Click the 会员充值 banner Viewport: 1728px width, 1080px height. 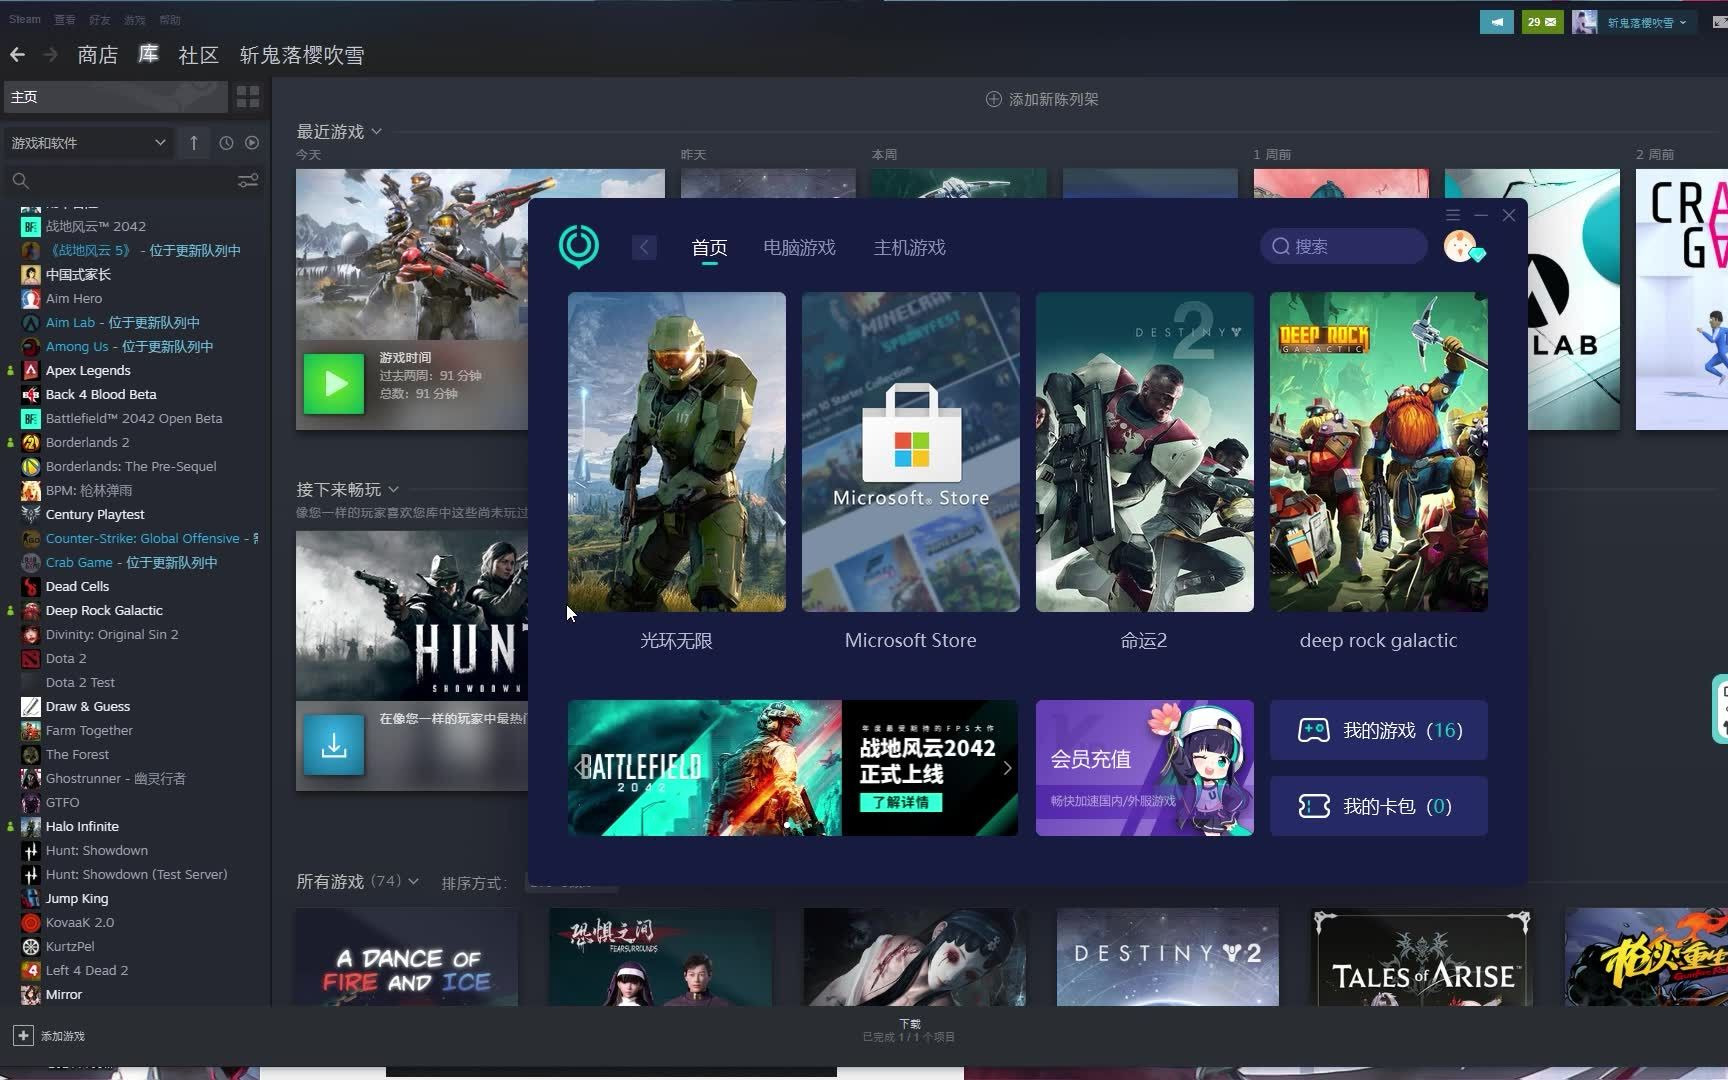[1145, 768]
